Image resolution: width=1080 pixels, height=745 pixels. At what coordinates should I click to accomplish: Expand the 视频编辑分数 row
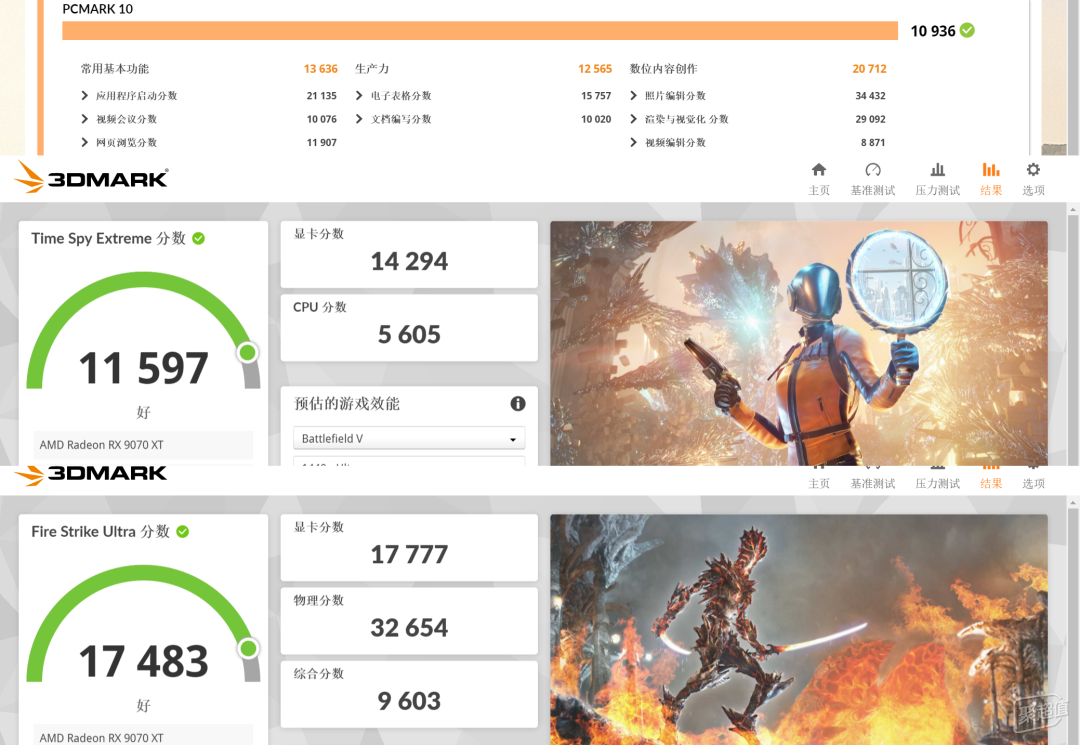633,142
